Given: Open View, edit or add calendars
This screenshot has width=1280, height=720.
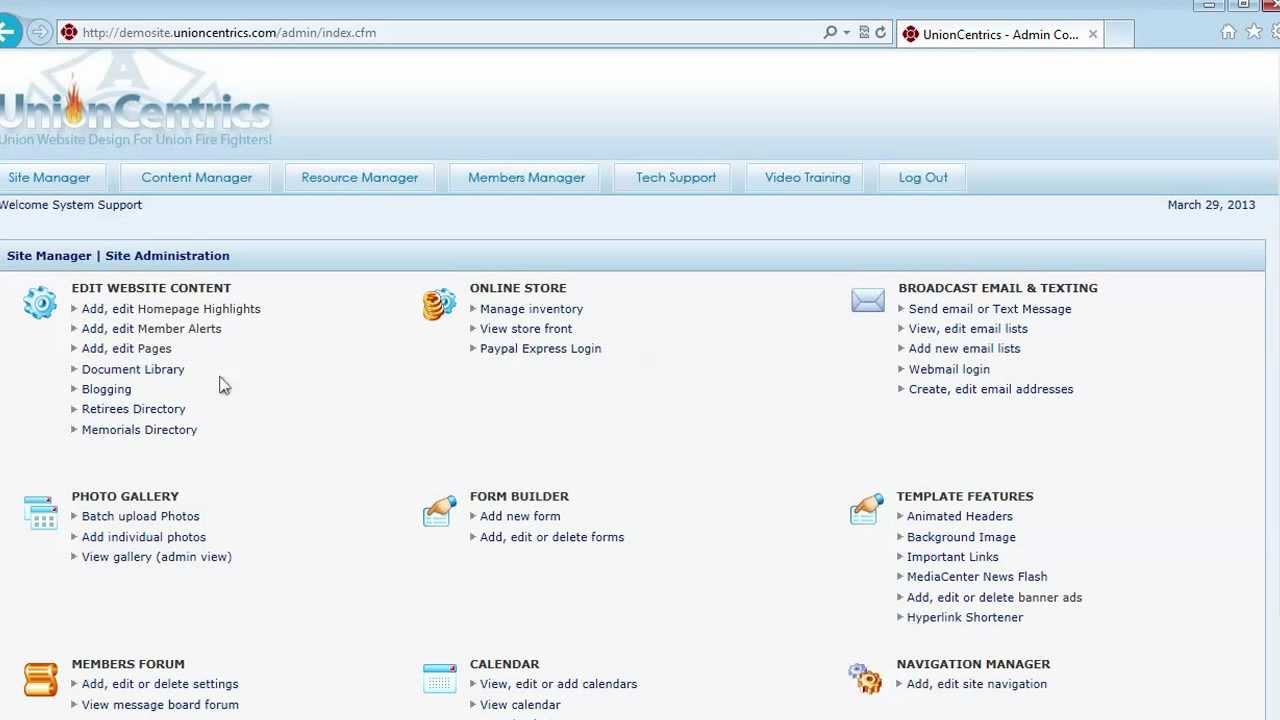Looking at the screenshot, I should click(559, 684).
